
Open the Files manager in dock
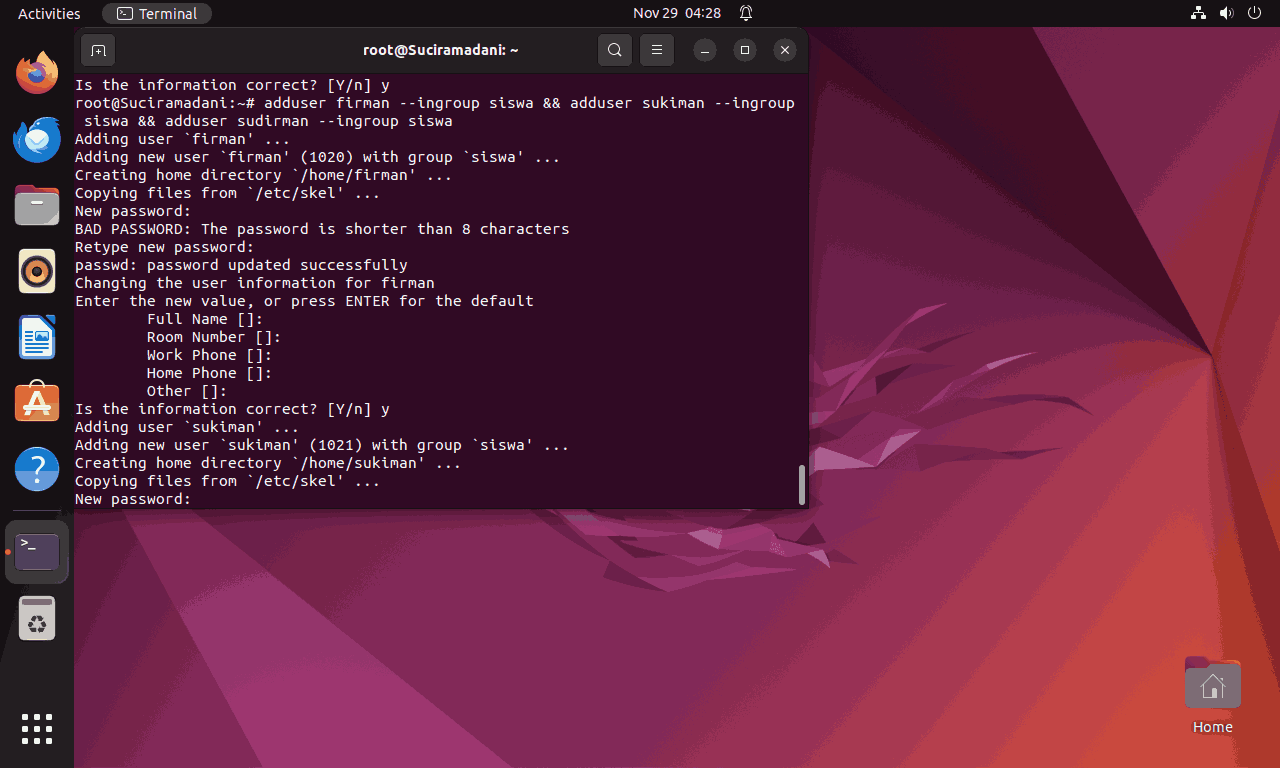(x=37, y=205)
